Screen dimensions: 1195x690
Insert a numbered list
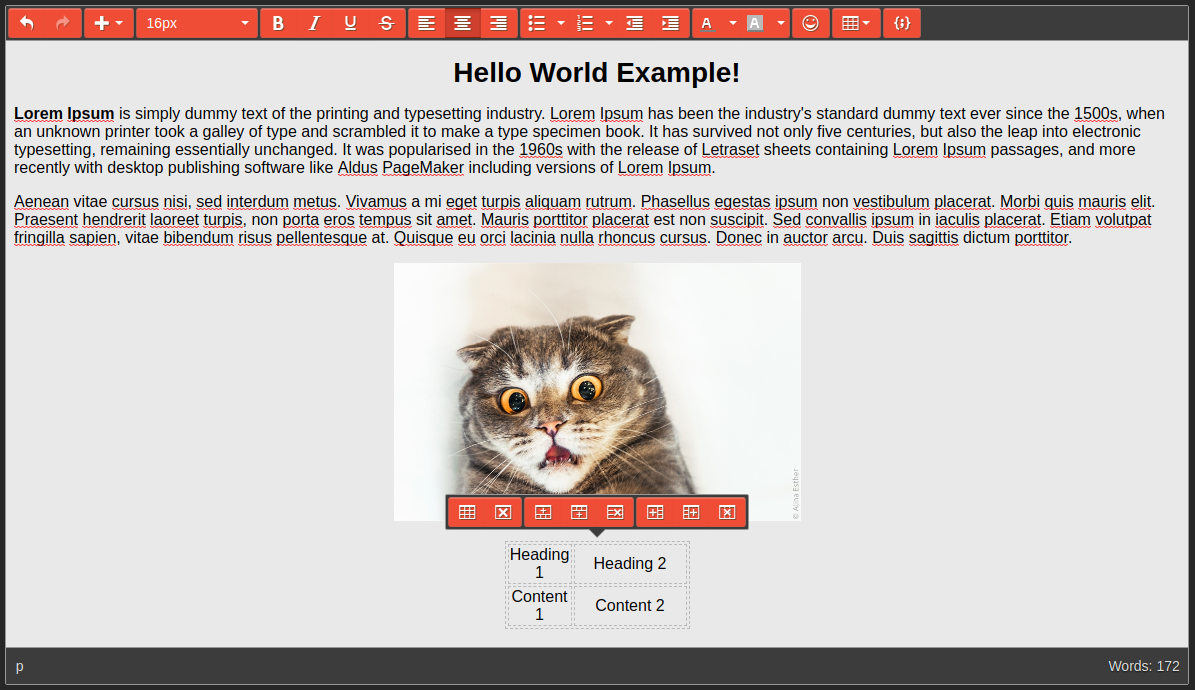(585, 24)
